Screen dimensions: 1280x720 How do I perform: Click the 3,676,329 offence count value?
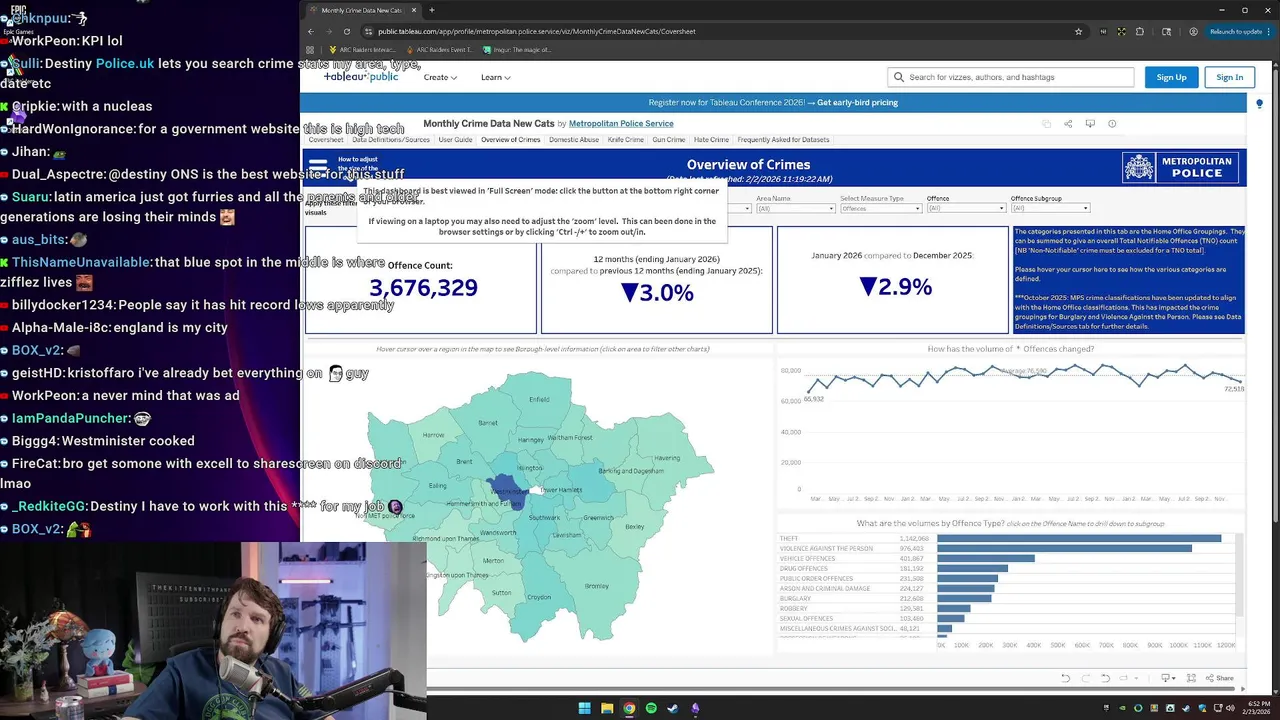[x=423, y=288]
